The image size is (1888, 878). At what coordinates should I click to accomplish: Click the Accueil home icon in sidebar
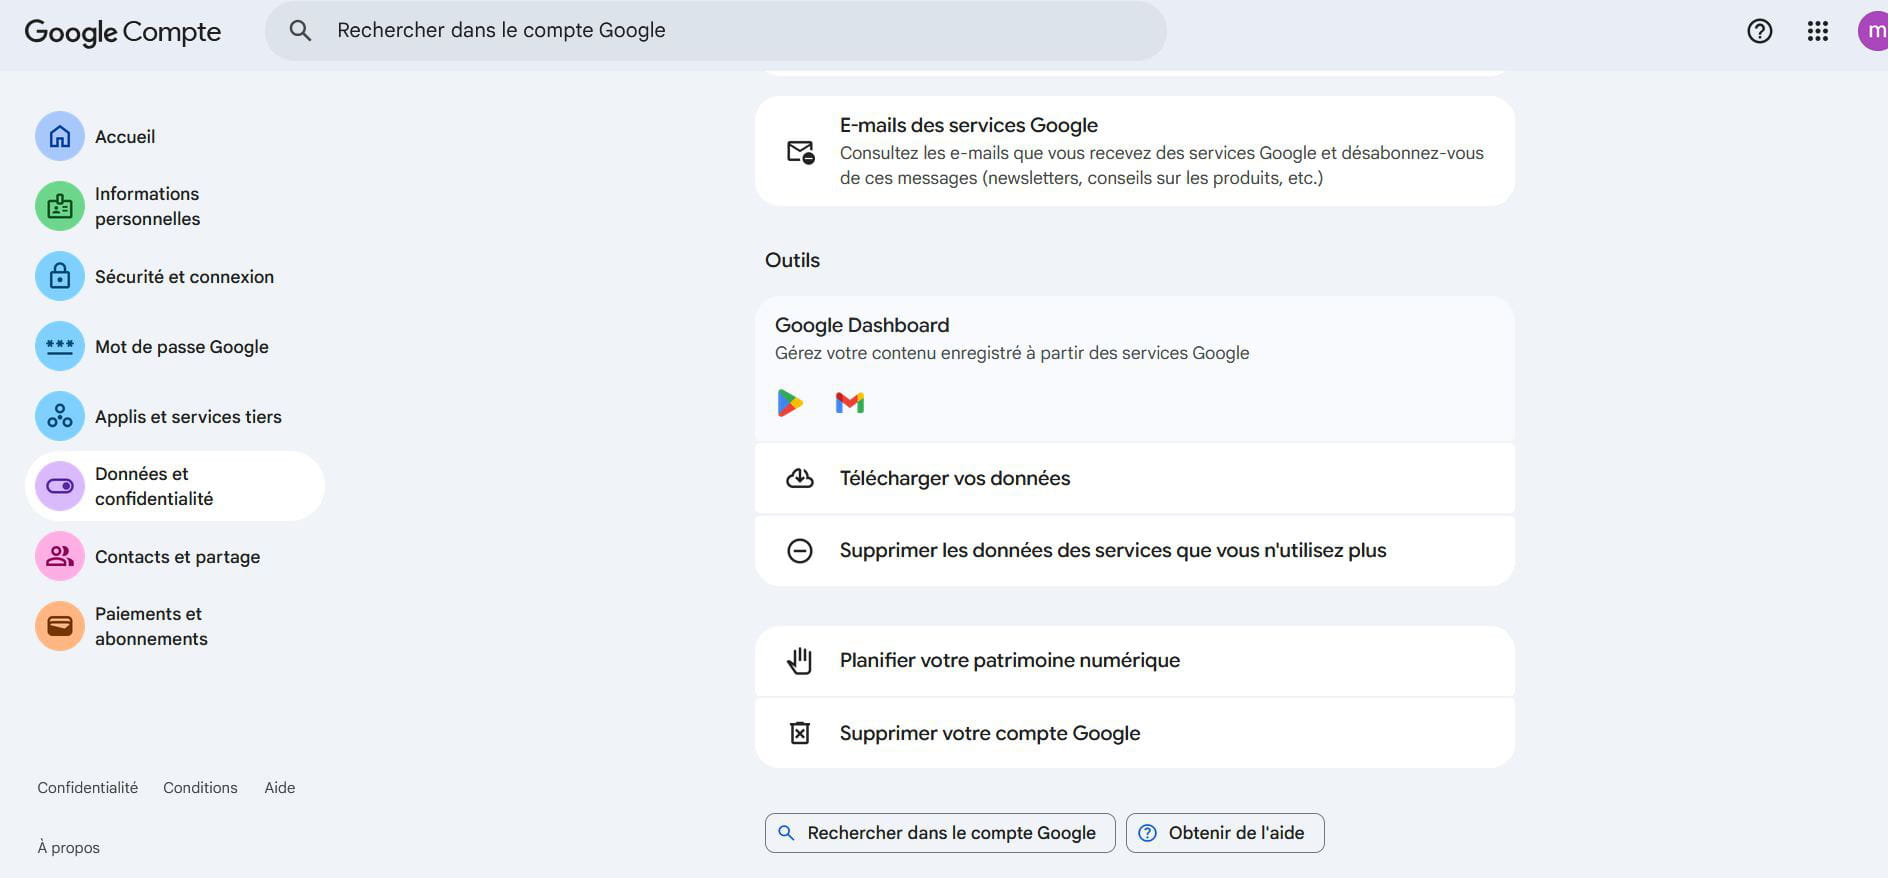60,137
